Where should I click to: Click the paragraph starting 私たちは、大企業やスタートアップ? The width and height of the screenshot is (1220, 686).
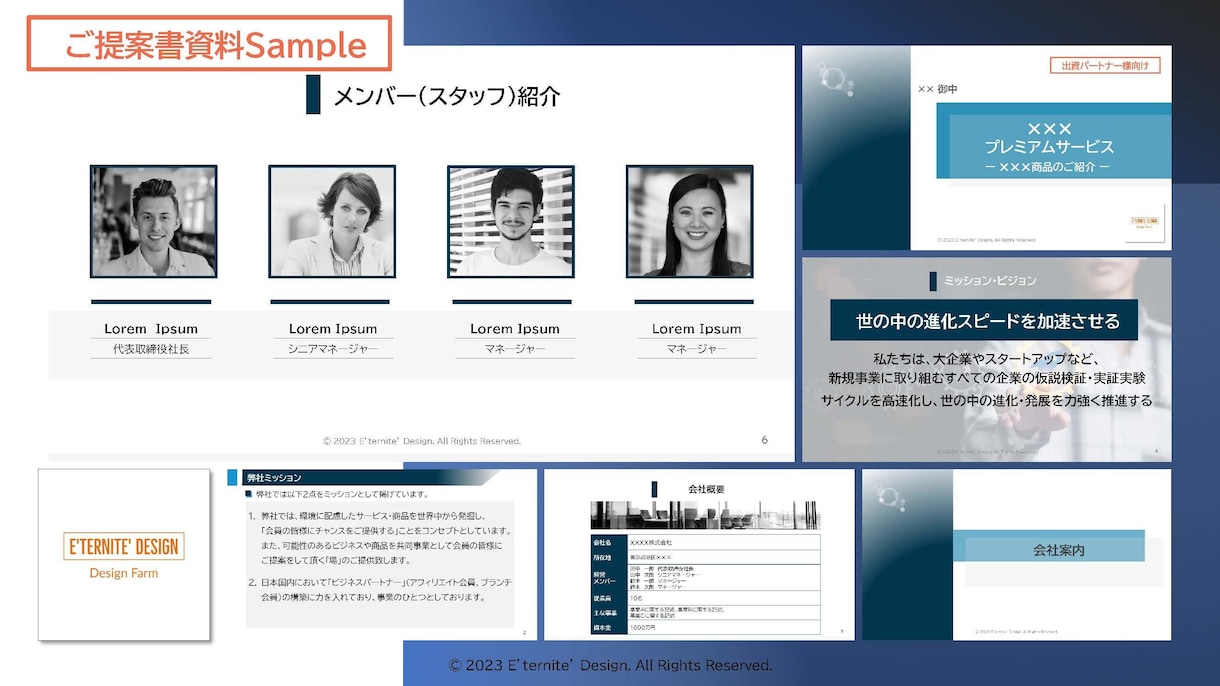click(x=986, y=379)
